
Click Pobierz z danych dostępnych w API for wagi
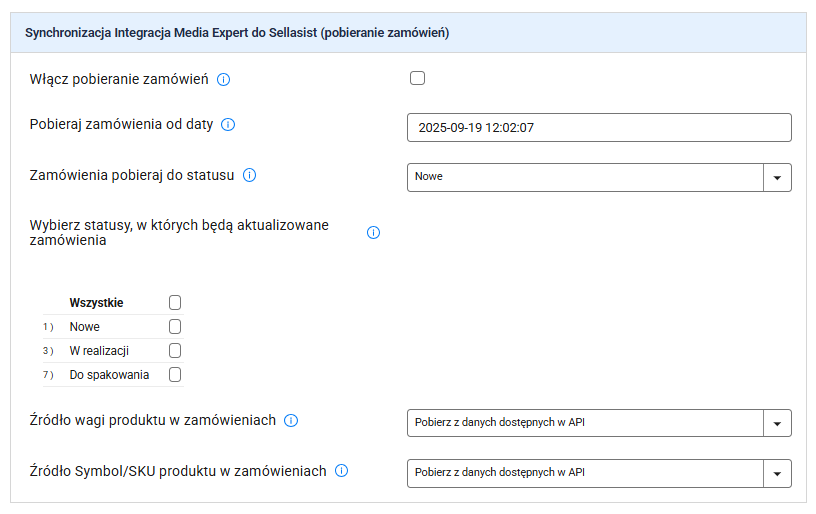(500, 422)
